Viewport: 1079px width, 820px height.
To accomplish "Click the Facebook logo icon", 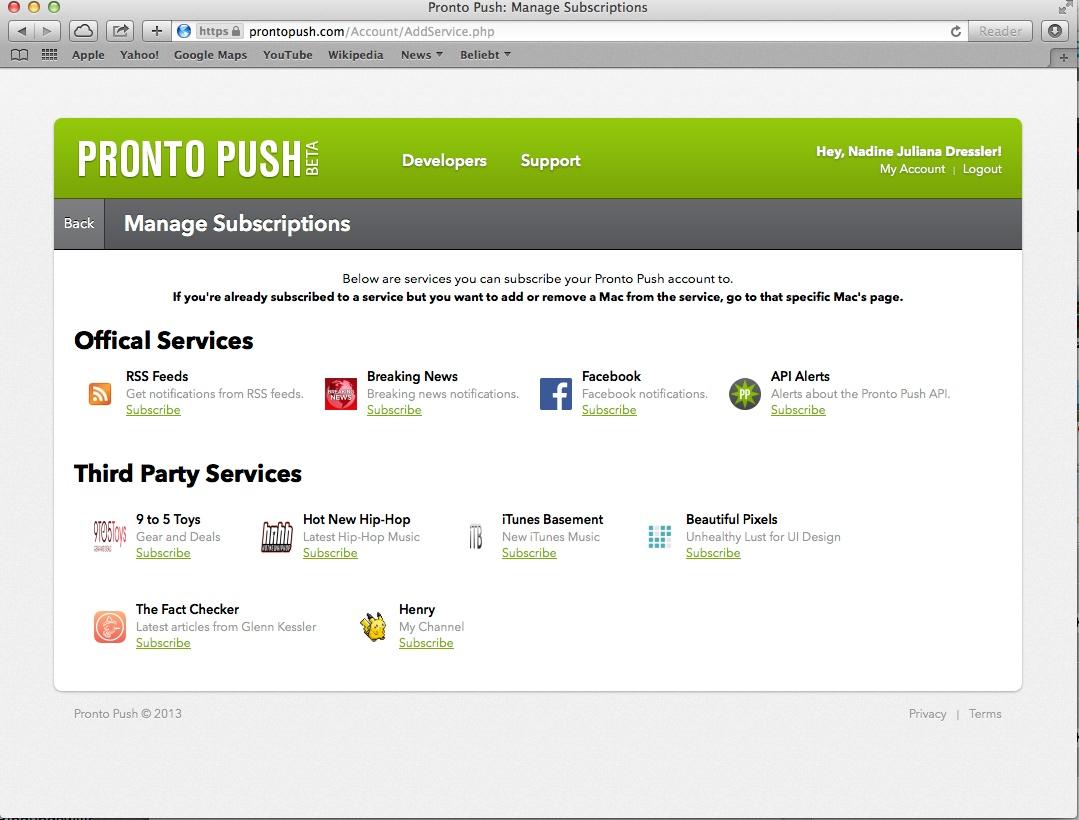I will 555,393.
